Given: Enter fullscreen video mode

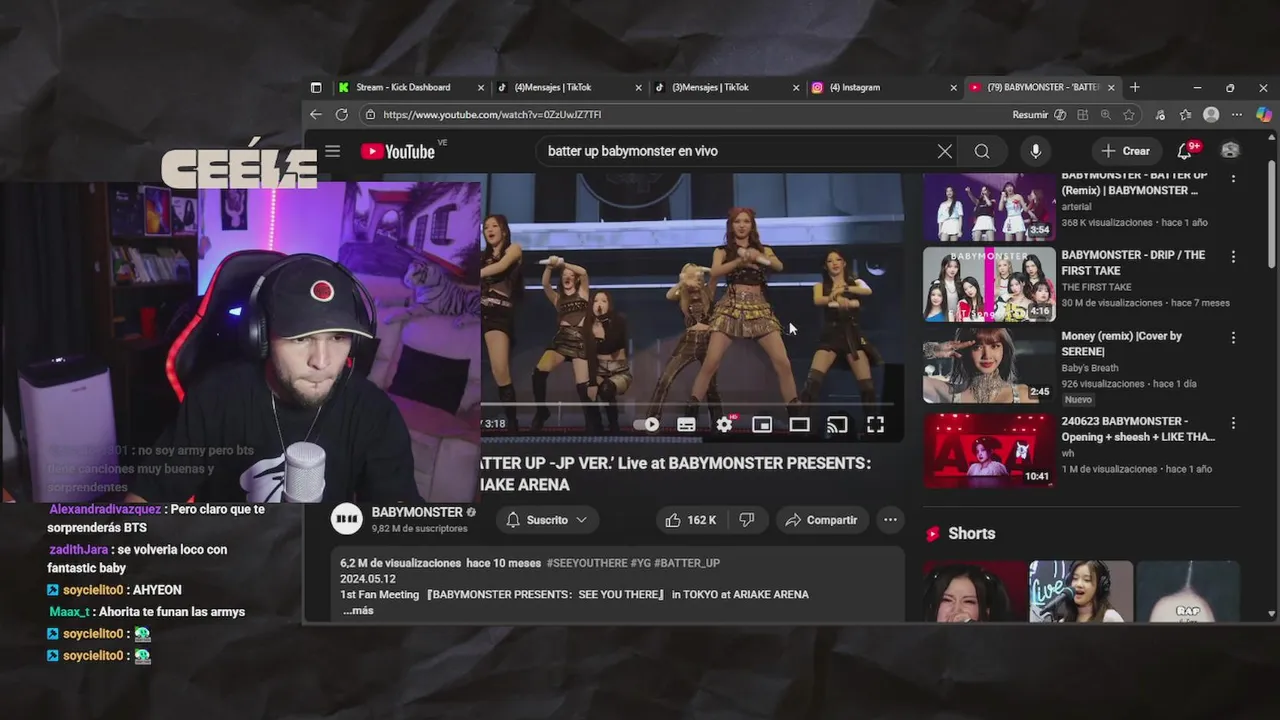Looking at the screenshot, I should point(875,424).
